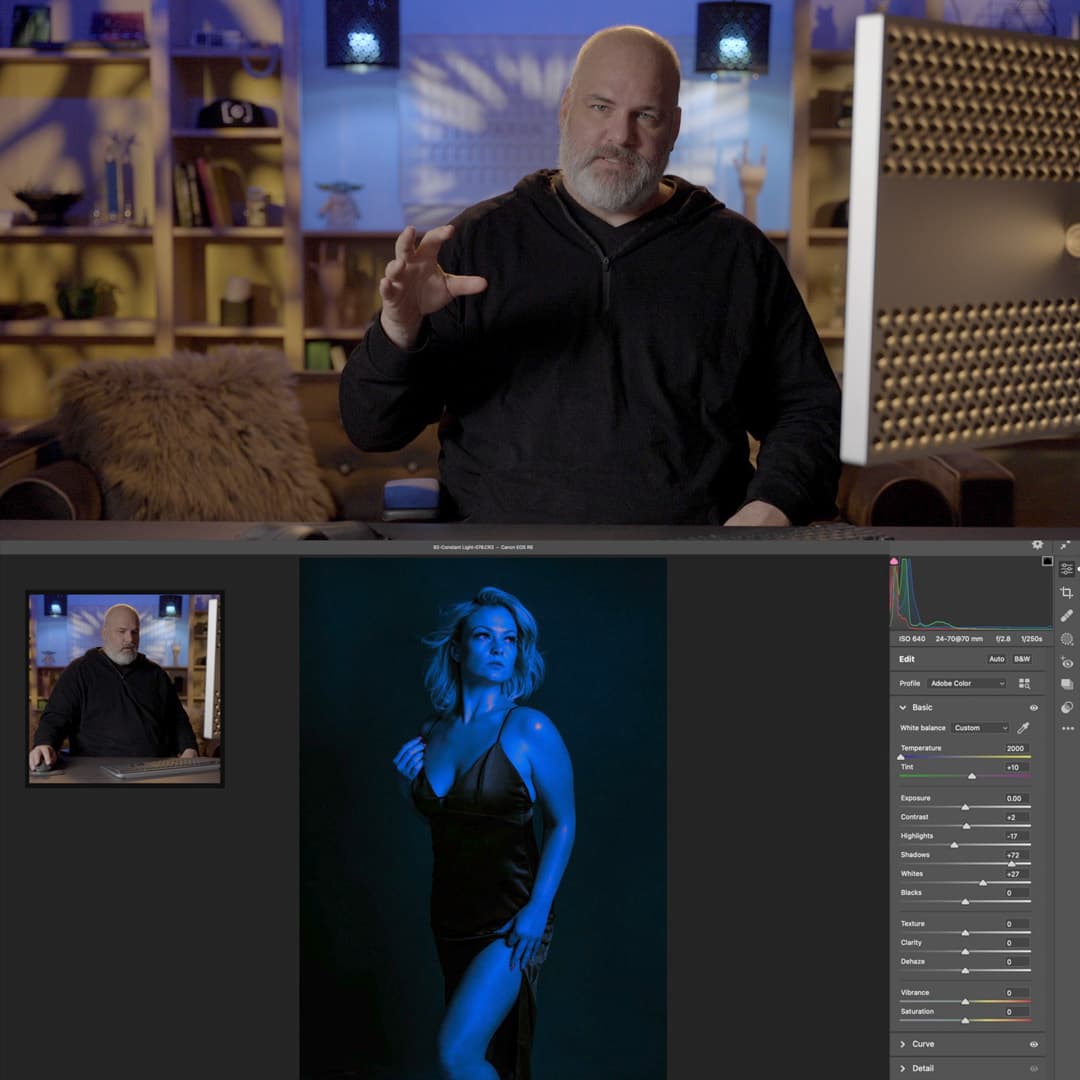Image resolution: width=1080 pixels, height=1080 pixels.
Task: Toggle the highlight clipping warning in histogram
Action: pos(1047,561)
